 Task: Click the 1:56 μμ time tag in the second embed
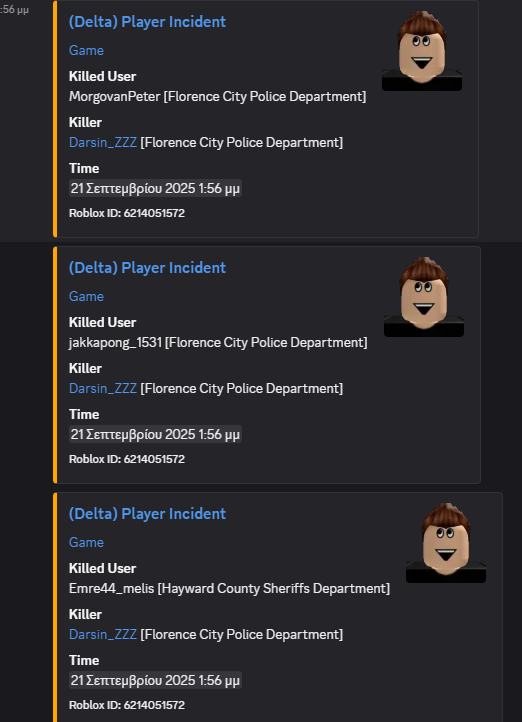(x=155, y=434)
